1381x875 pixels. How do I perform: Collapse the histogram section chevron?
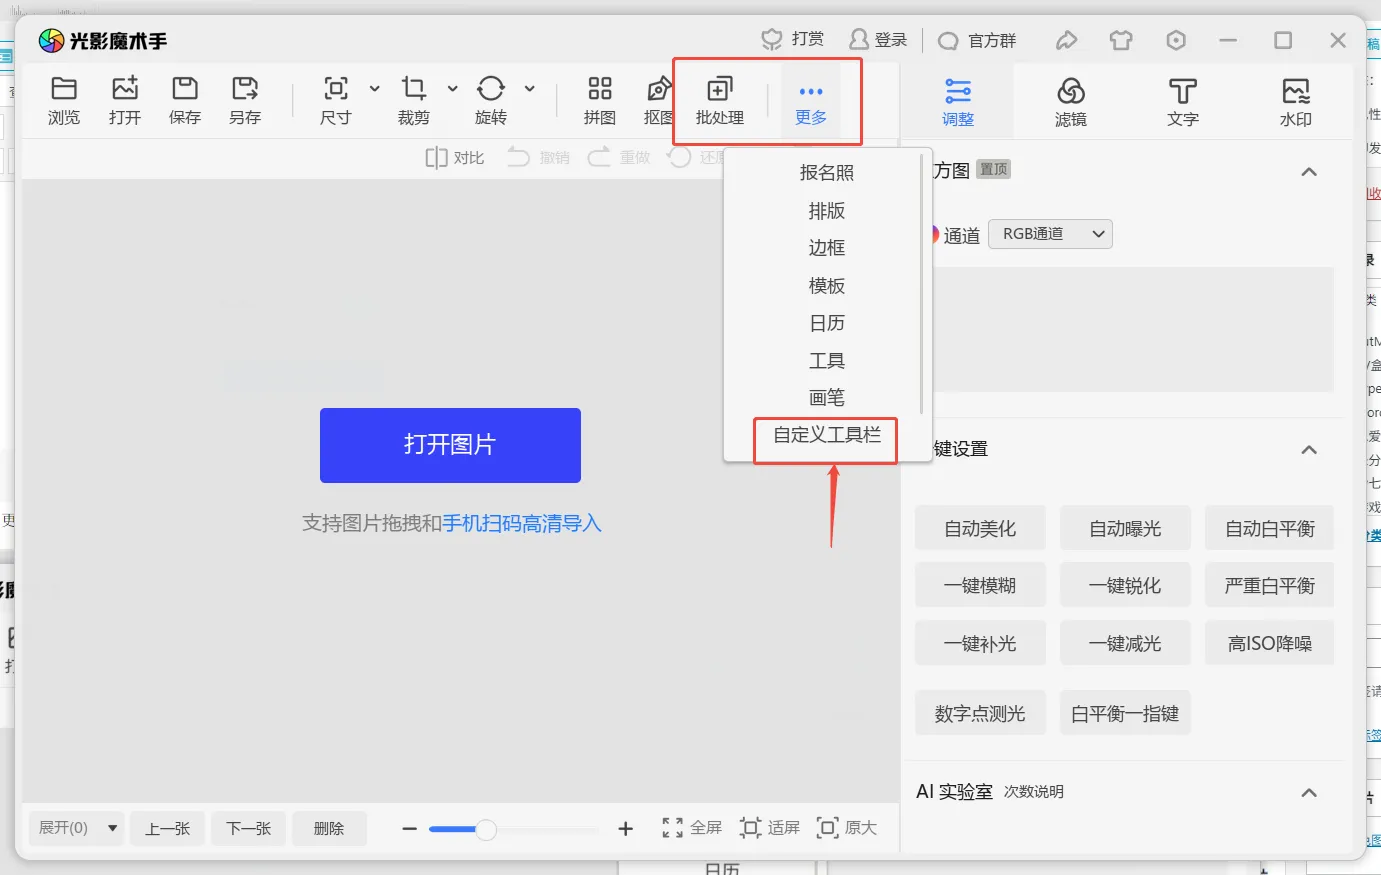1309,172
